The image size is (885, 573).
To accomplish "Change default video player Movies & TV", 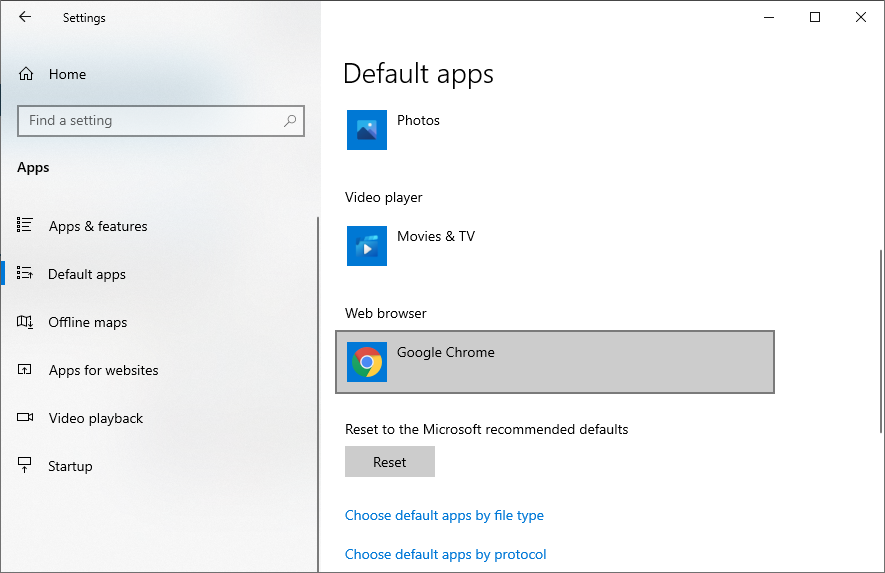I will point(555,246).
